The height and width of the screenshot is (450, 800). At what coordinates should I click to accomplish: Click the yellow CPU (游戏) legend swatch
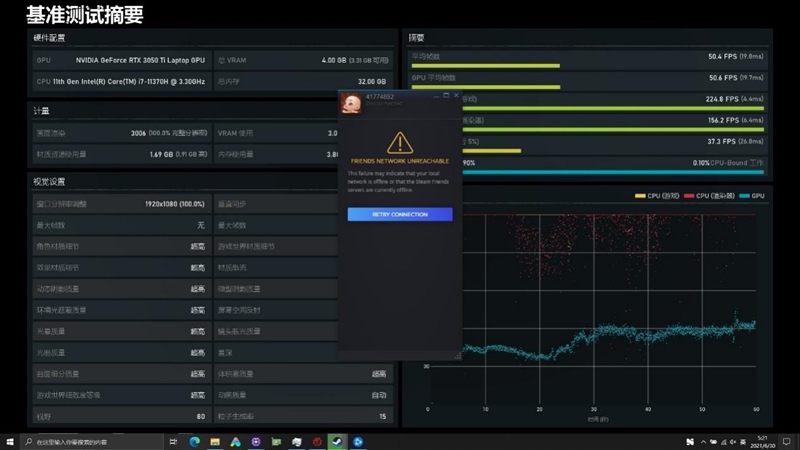coord(640,196)
